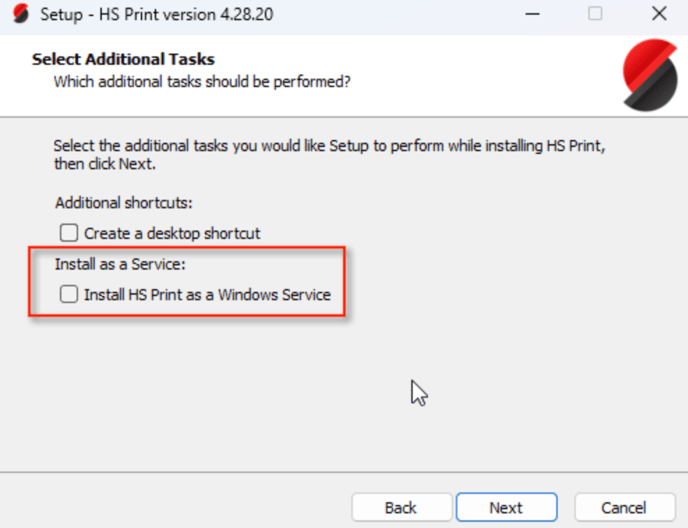Screen dimensions: 688x528
Task: Click the 'Additional shortcuts:' group label
Action: coord(124,203)
